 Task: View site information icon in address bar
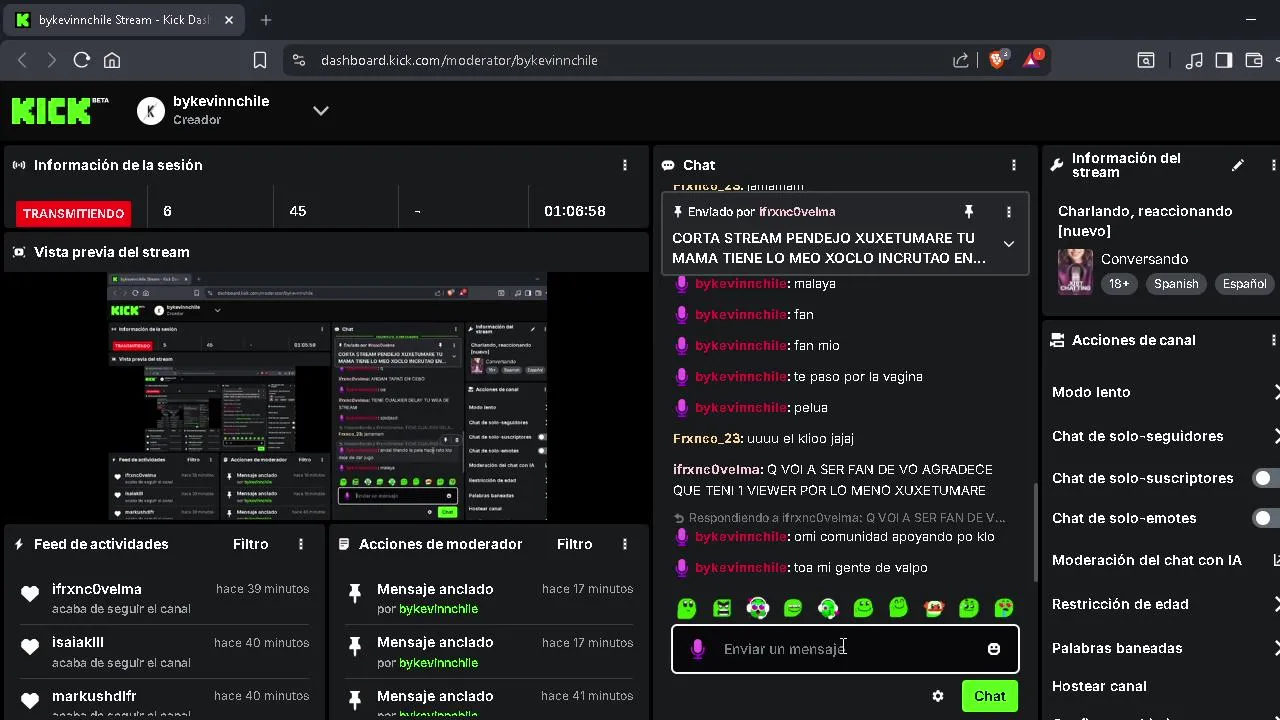point(298,60)
